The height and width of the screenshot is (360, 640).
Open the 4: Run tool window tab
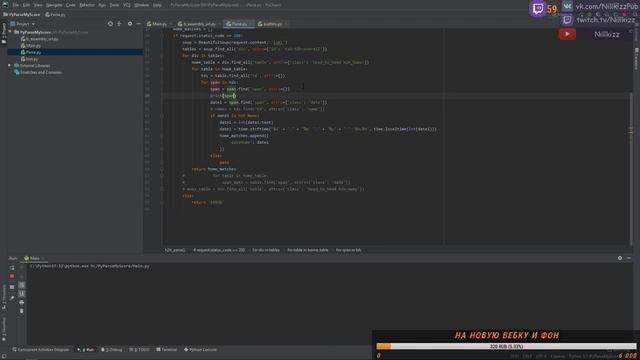tap(86, 350)
